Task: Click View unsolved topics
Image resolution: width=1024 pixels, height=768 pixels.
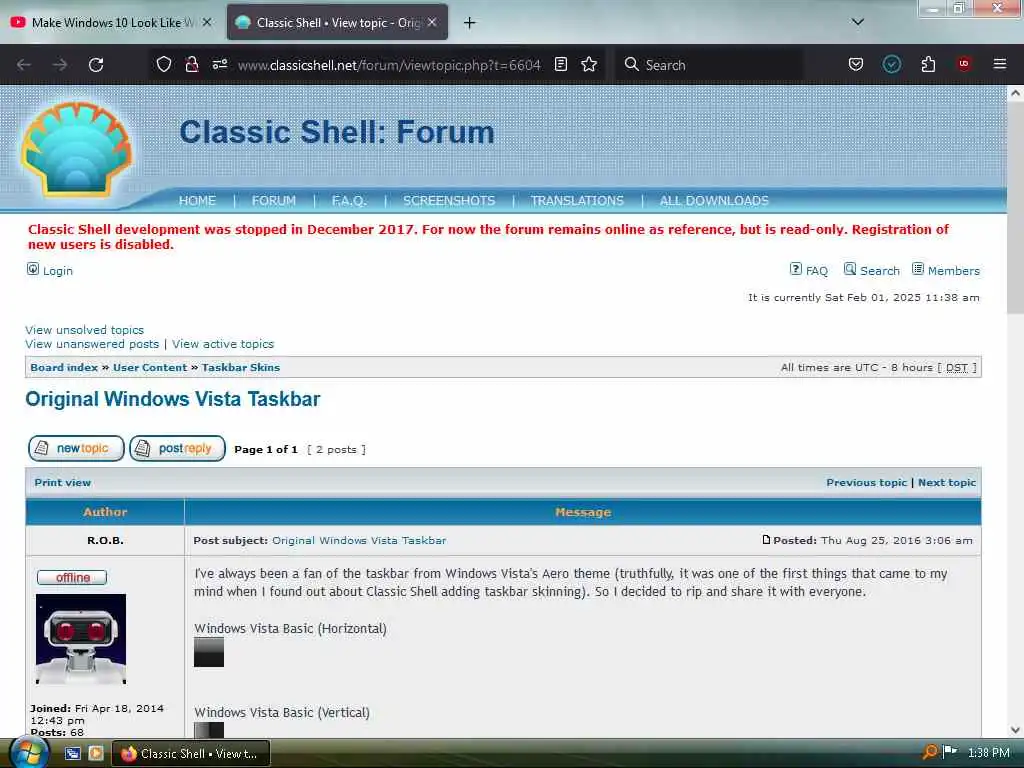Action: (84, 330)
